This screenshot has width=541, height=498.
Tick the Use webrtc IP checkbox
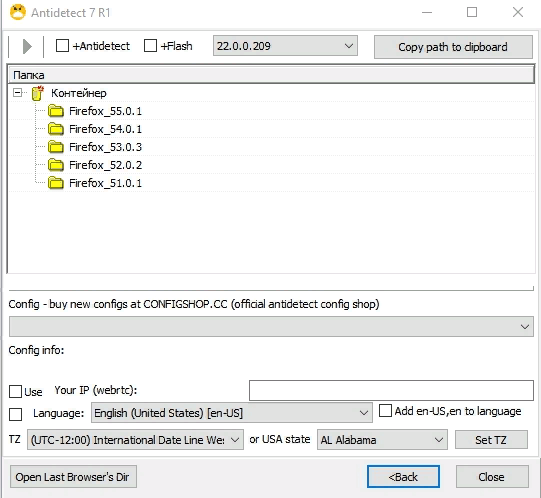[x=15, y=392]
